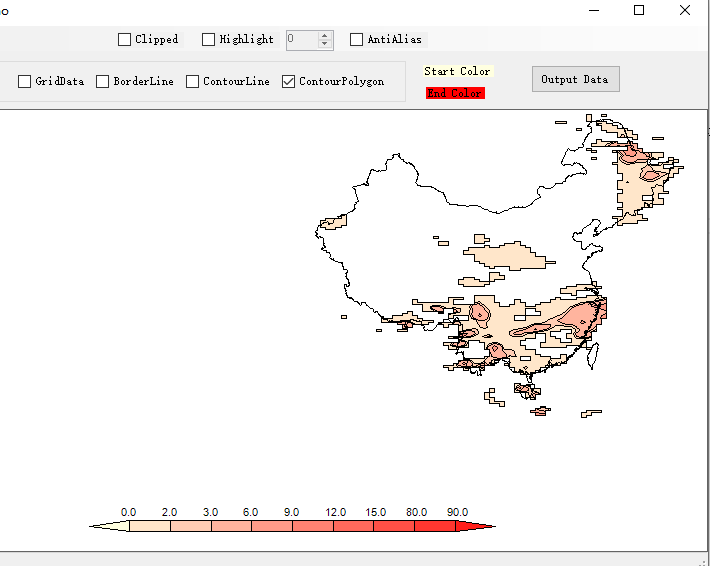Minimize the application window
The image size is (710, 566).
(595, 10)
